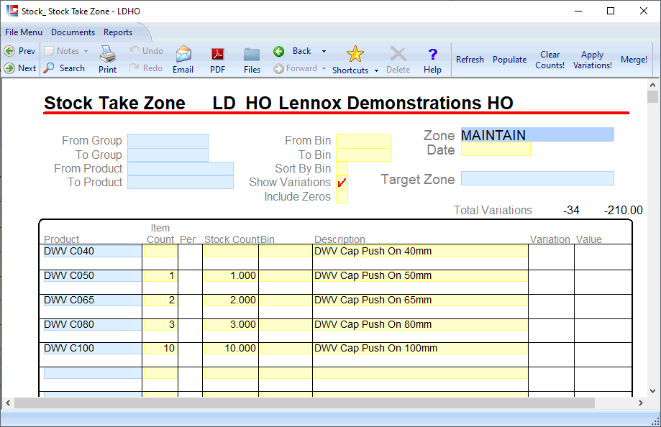Select the DWV C040 product cell

tap(92, 251)
